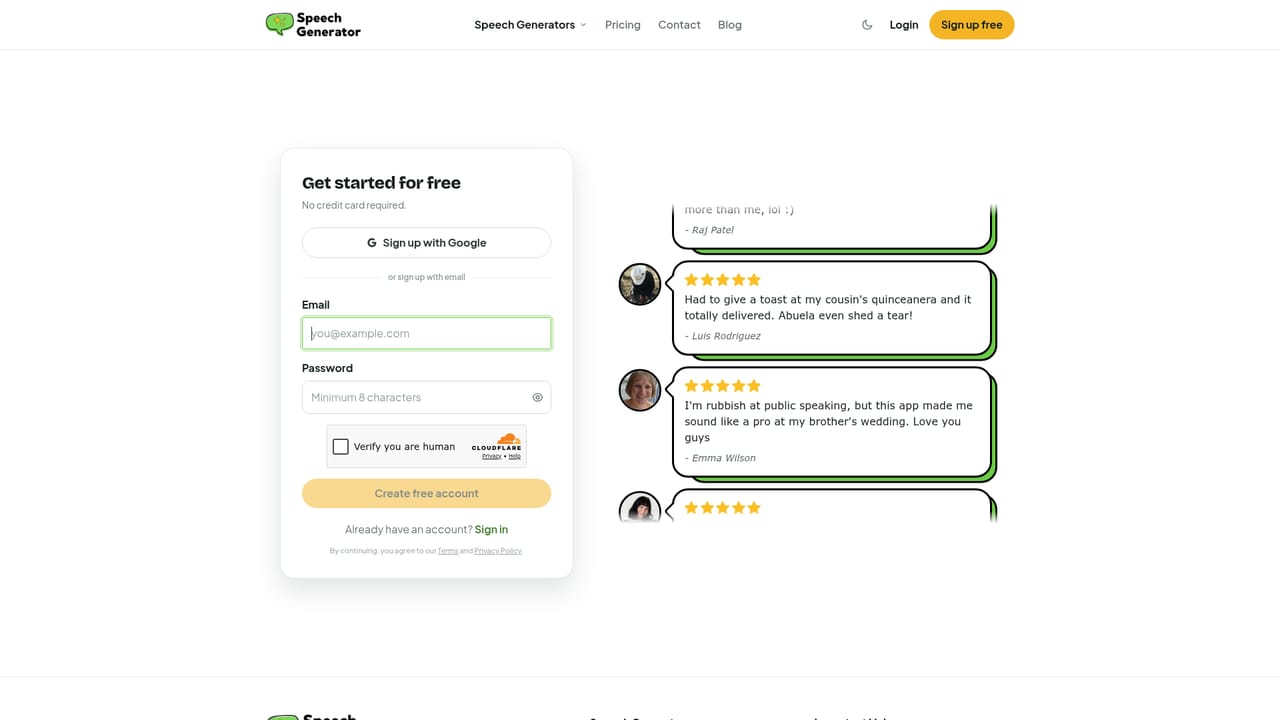Expand the Speech Generators dropdown
This screenshot has height=720, width=1280.
530,25
